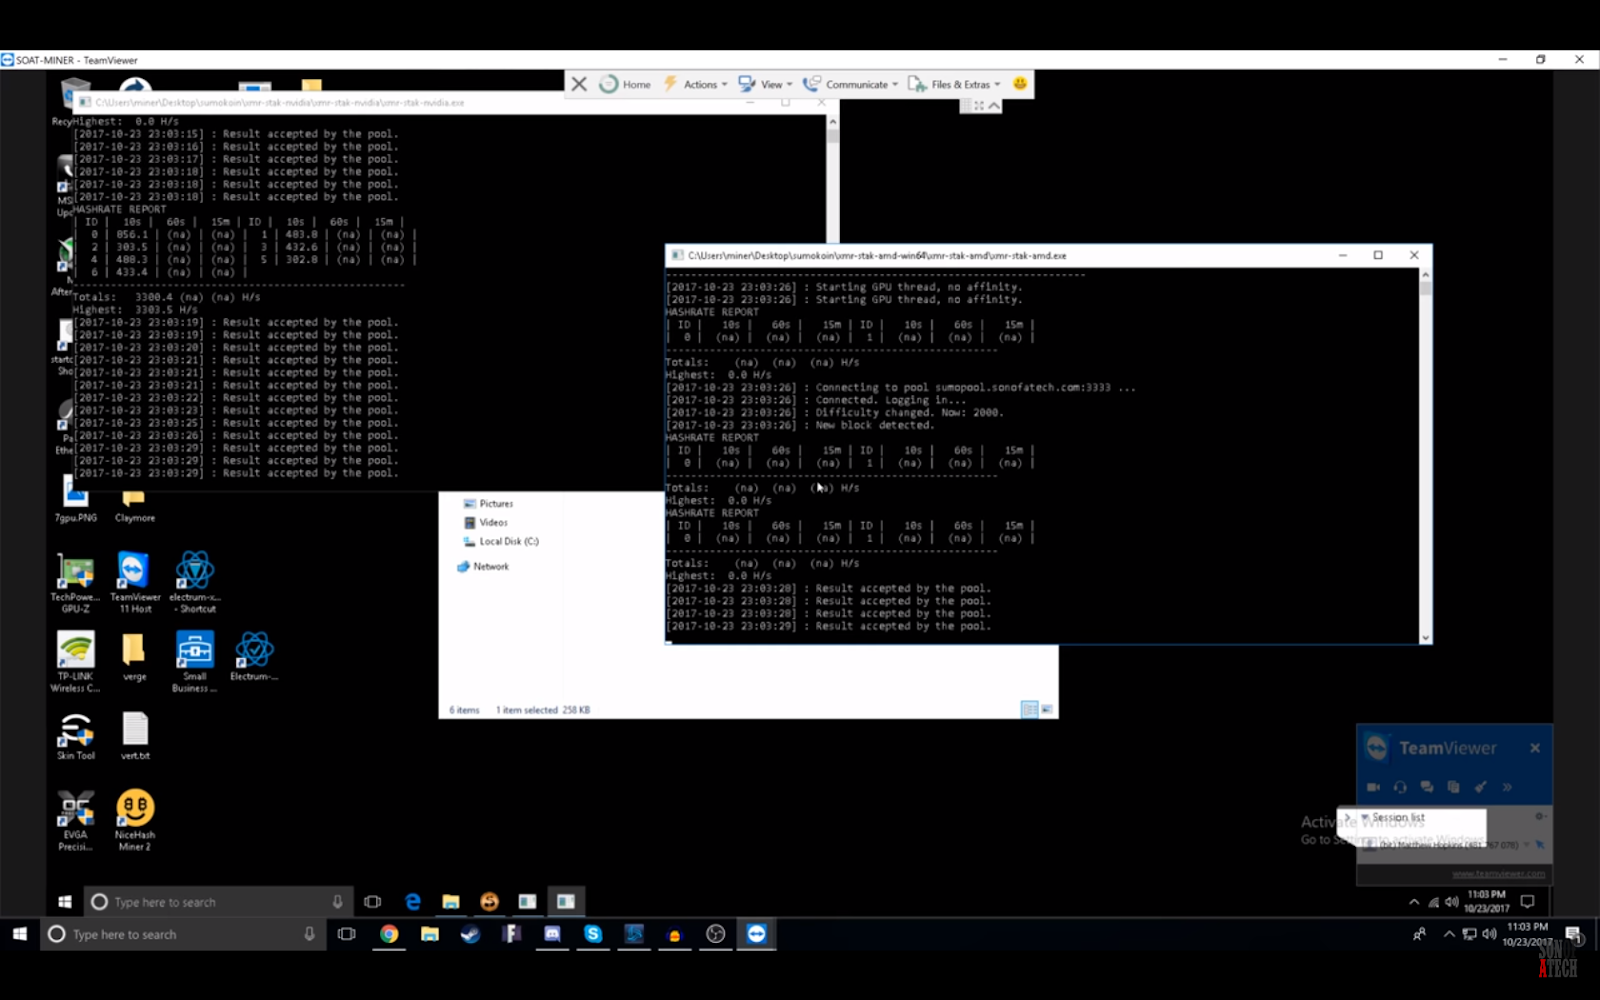Image resolution: width=1600 pixels, height=1000 pixels.
Task: Open Steam from the local taskbar
Action: [x=470, y=934]
